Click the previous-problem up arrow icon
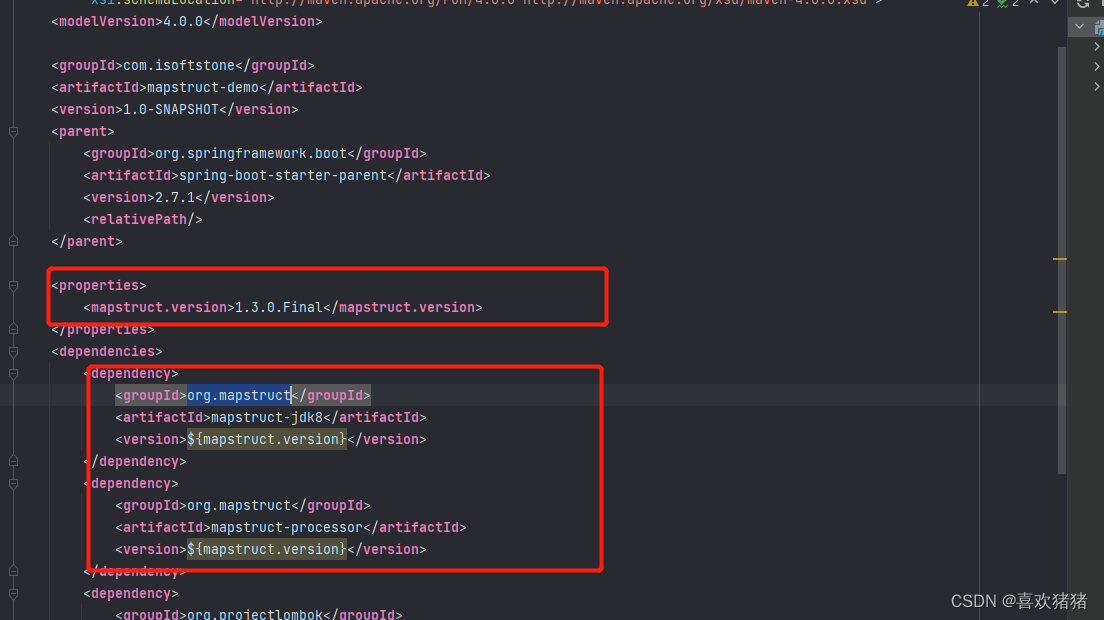Screen dimensions: 1104x620 tap(1033, 4)
